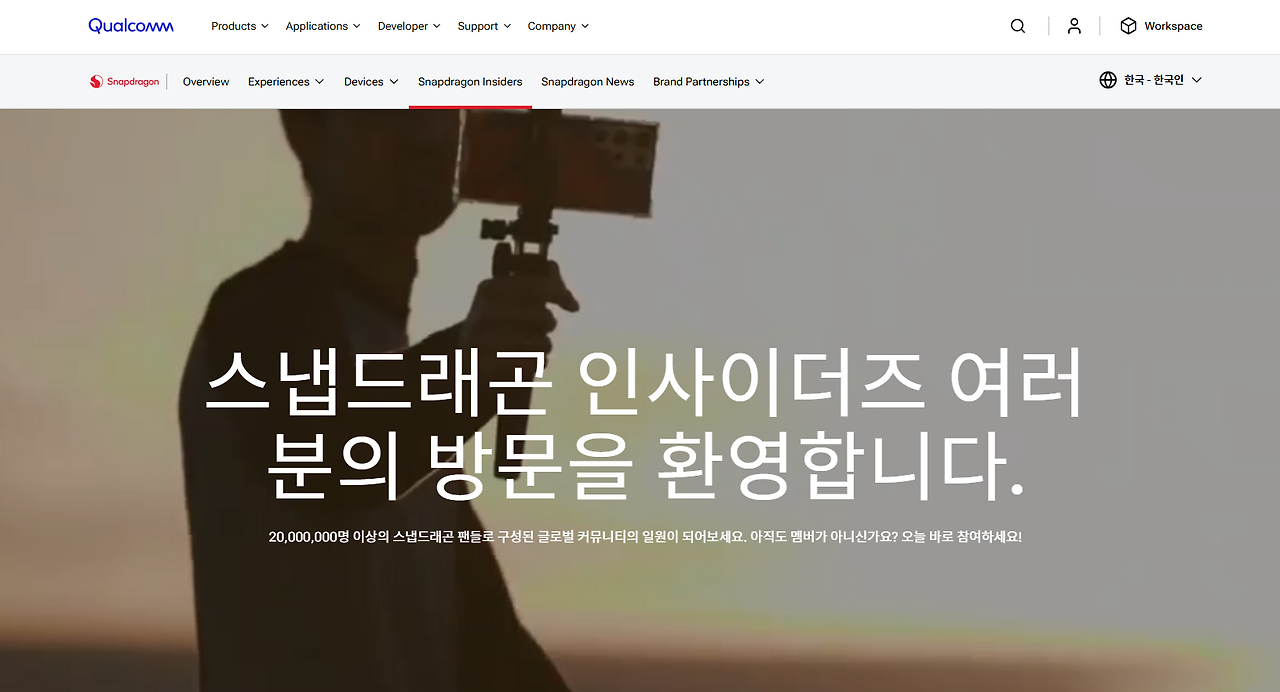Expand the Company menu

(x=558, y=26)
